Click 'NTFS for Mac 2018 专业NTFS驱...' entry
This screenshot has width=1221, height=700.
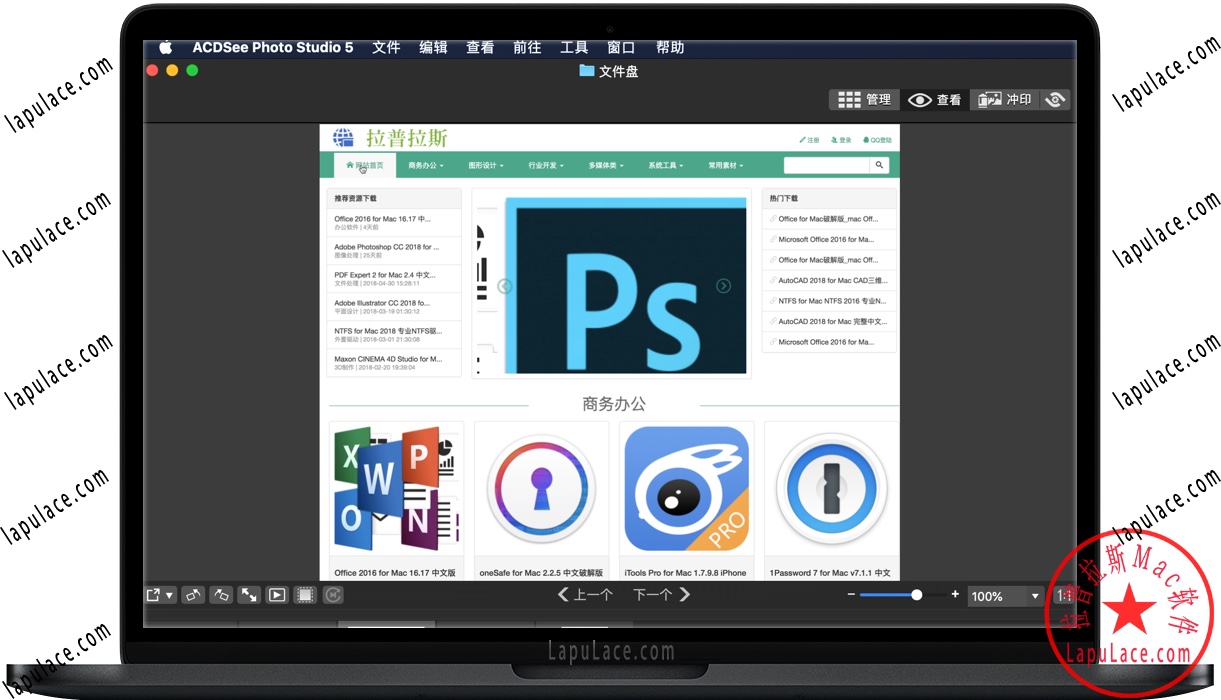[x=388, y=330]
